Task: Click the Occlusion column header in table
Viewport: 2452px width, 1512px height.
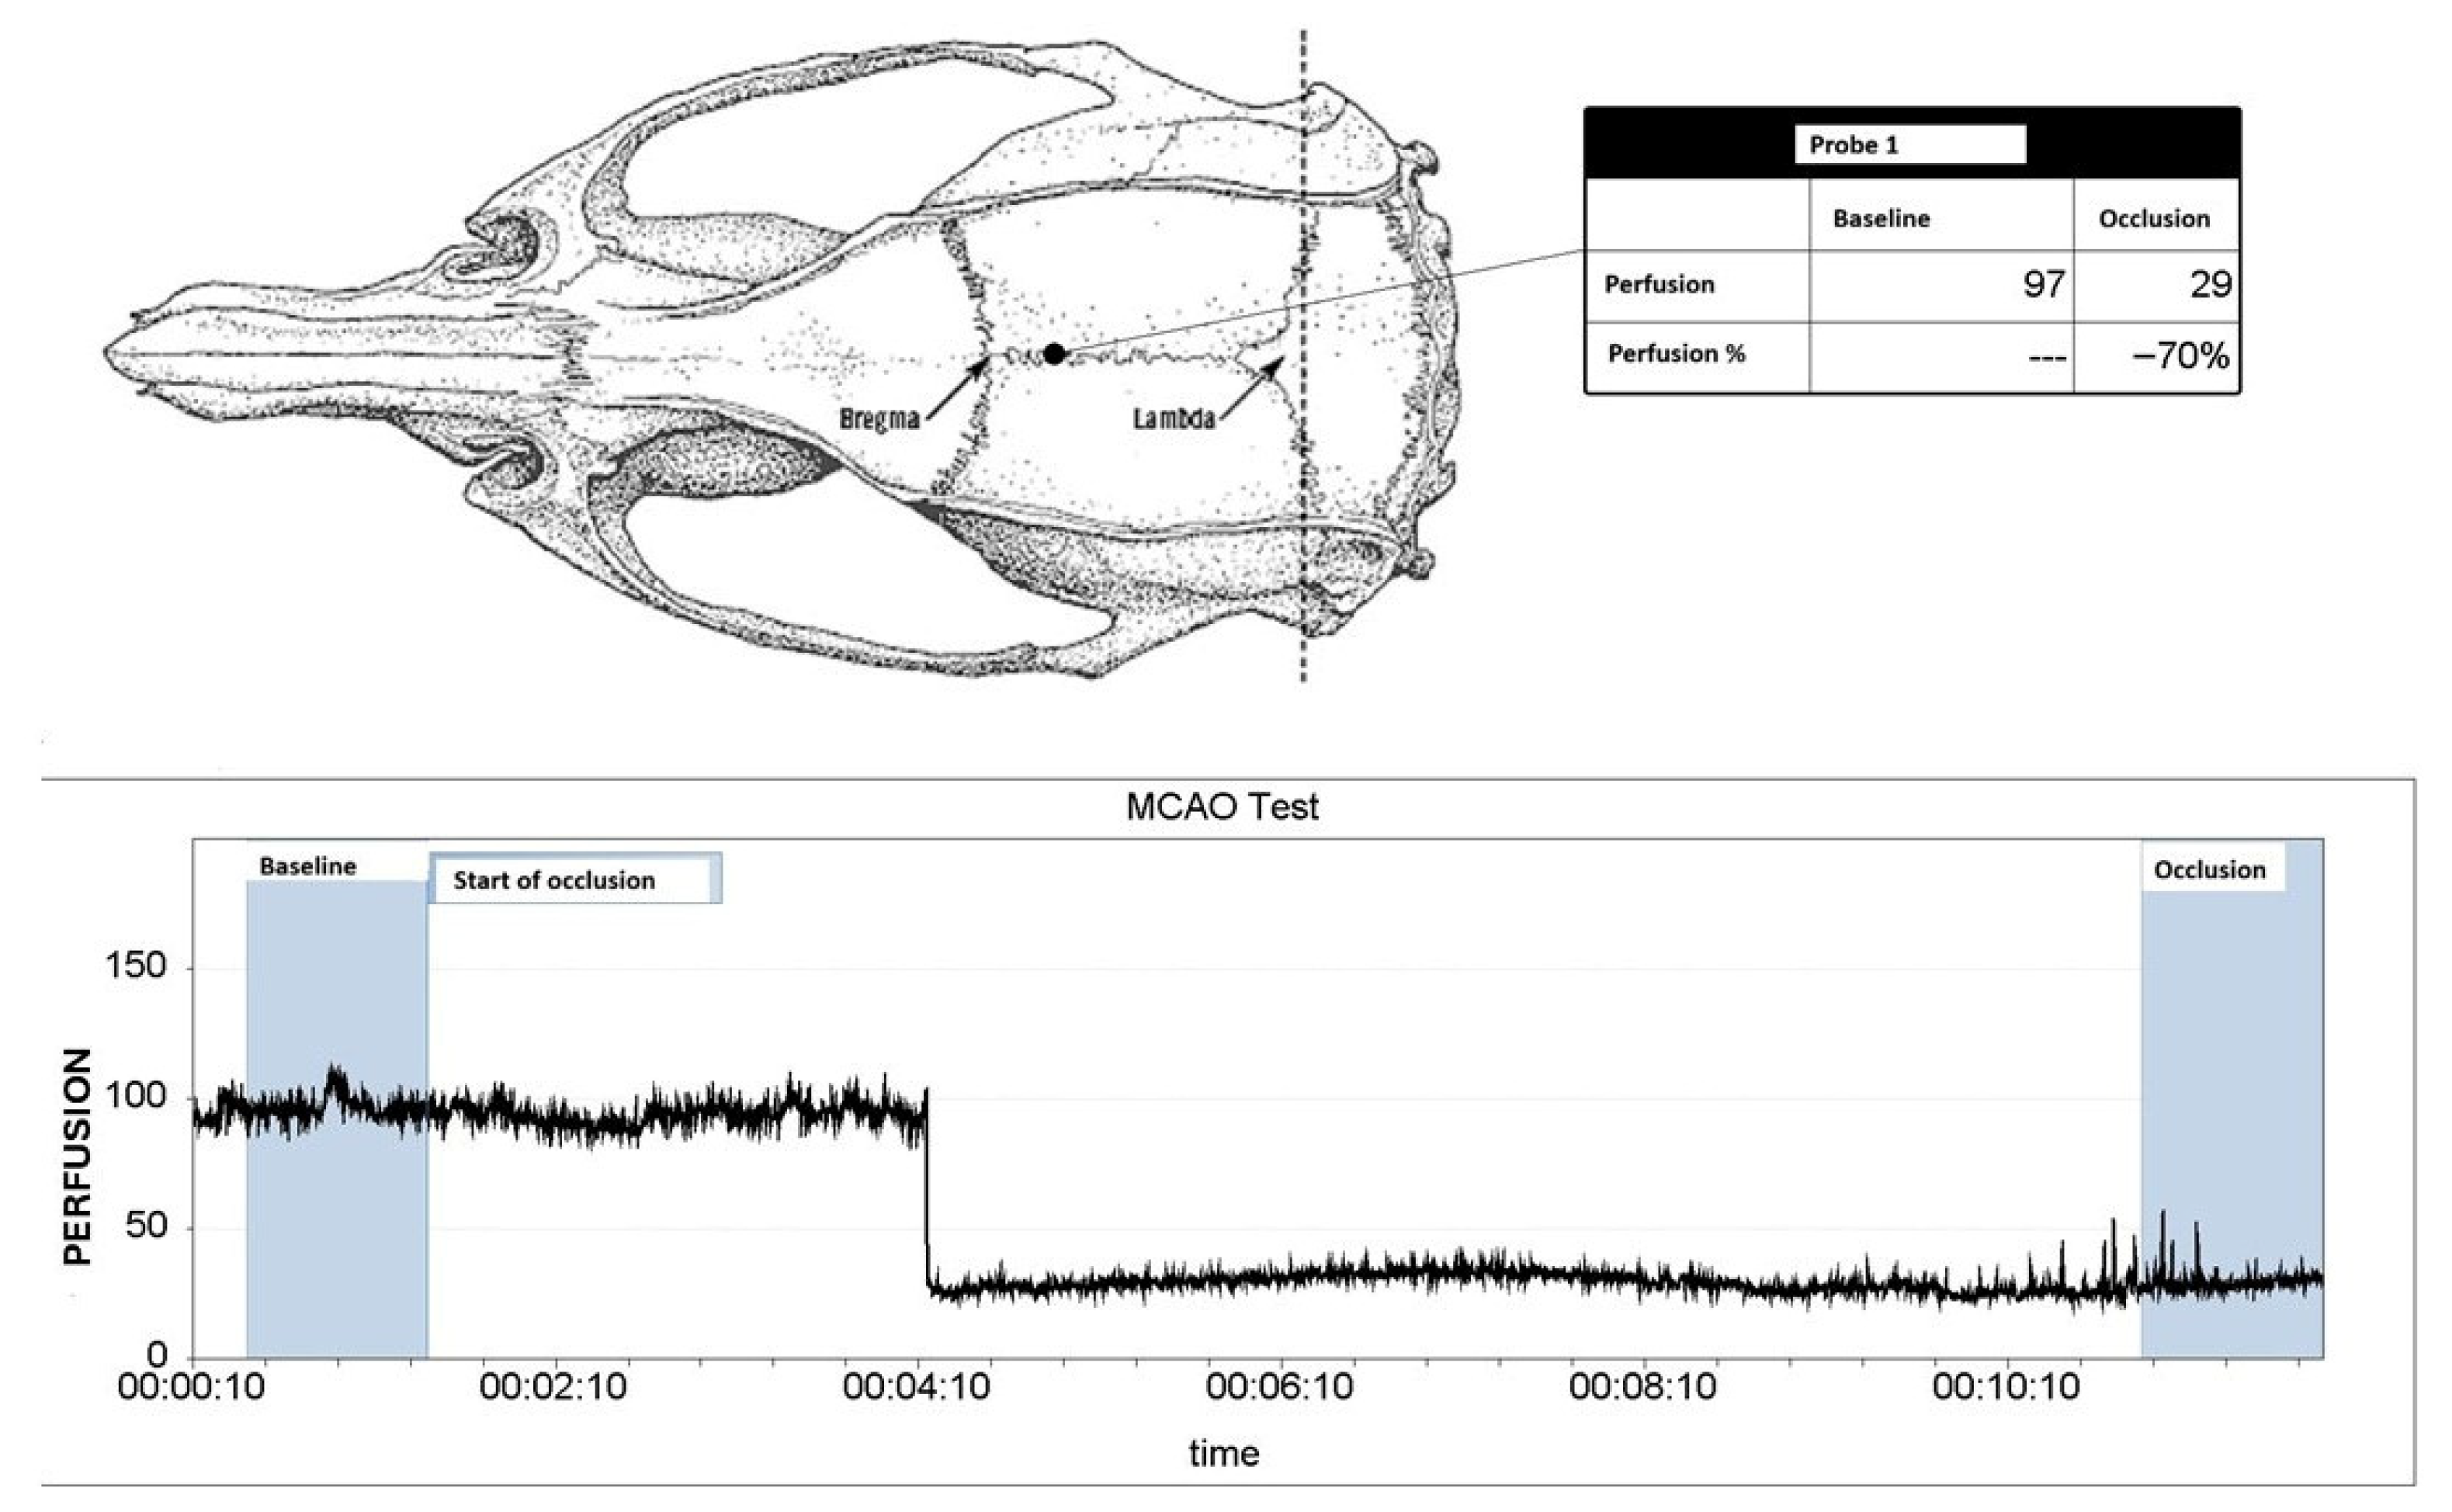Action: 2153,219
